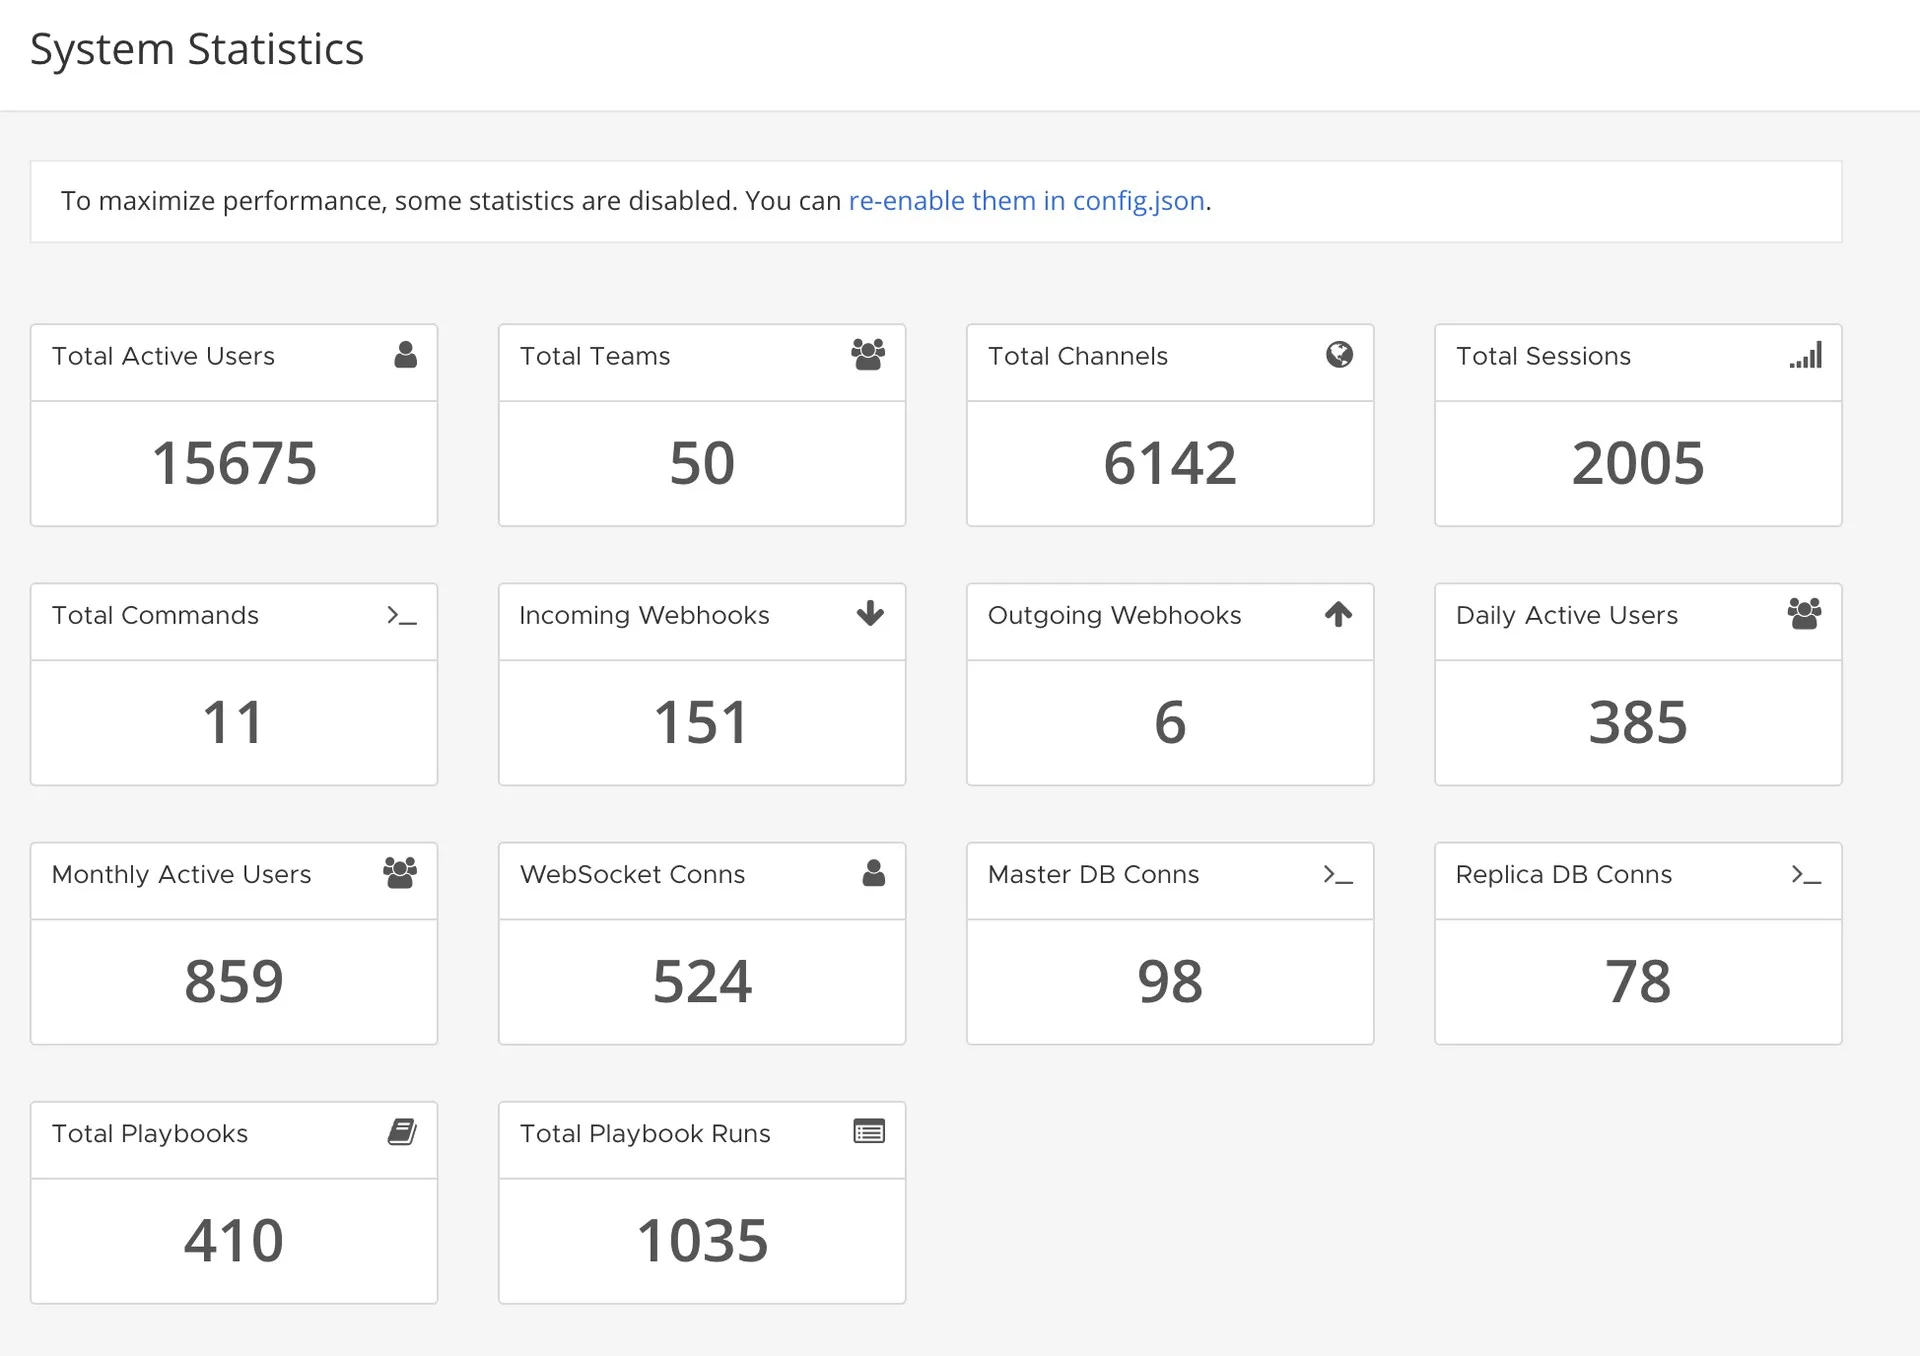
Task: Click the Total Playbook Runs label
Action: [645, 1134]
